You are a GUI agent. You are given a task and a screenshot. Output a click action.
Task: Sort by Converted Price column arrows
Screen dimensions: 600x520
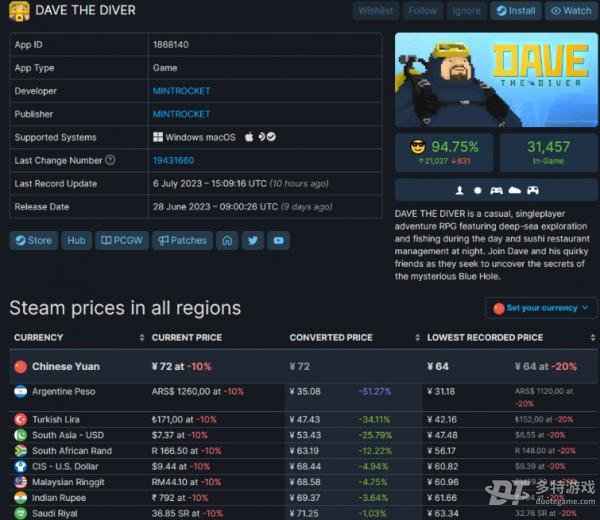pos(417,337)
